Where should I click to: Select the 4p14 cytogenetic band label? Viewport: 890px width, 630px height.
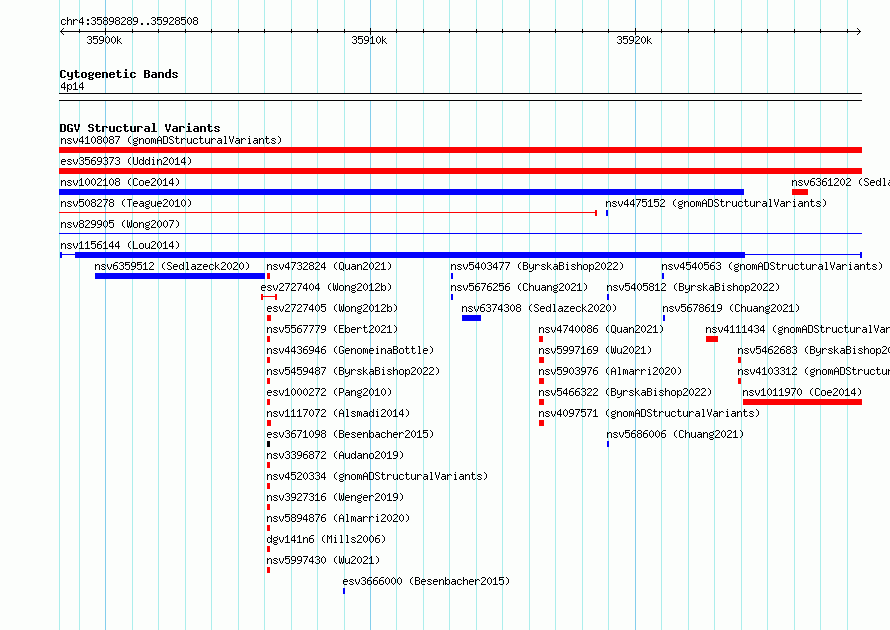pos(72,87)
